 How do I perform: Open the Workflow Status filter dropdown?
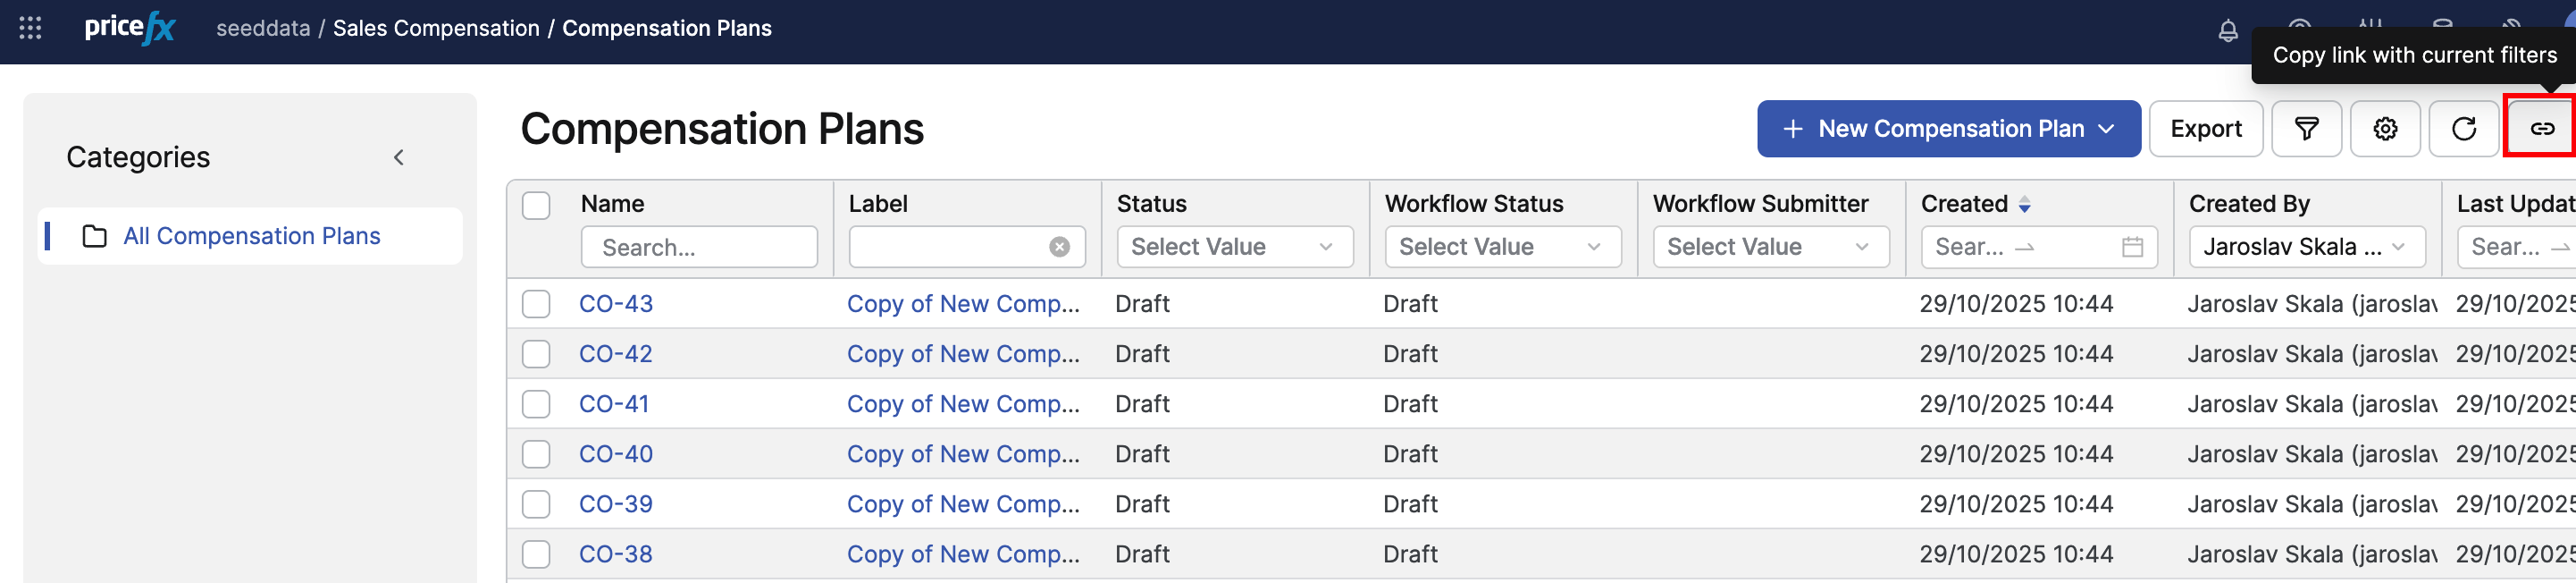point(1502,247)
